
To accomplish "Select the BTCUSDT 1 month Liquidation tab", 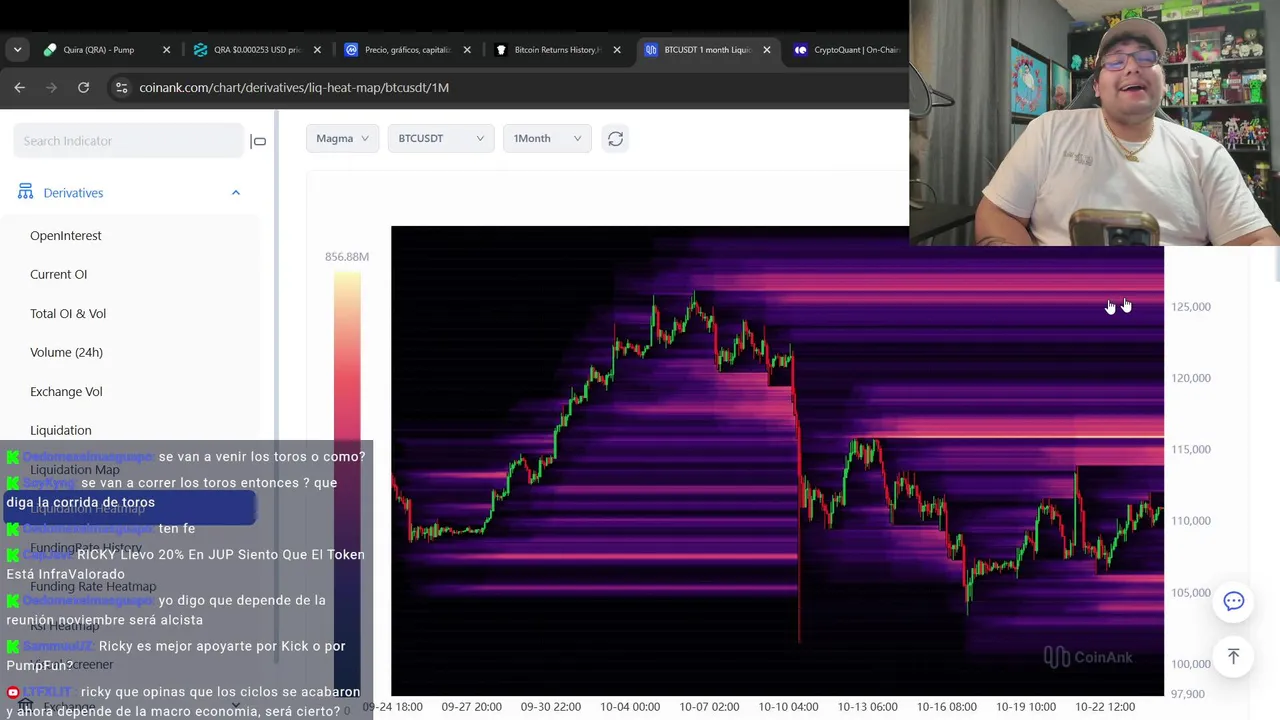I will click(706, 50).
